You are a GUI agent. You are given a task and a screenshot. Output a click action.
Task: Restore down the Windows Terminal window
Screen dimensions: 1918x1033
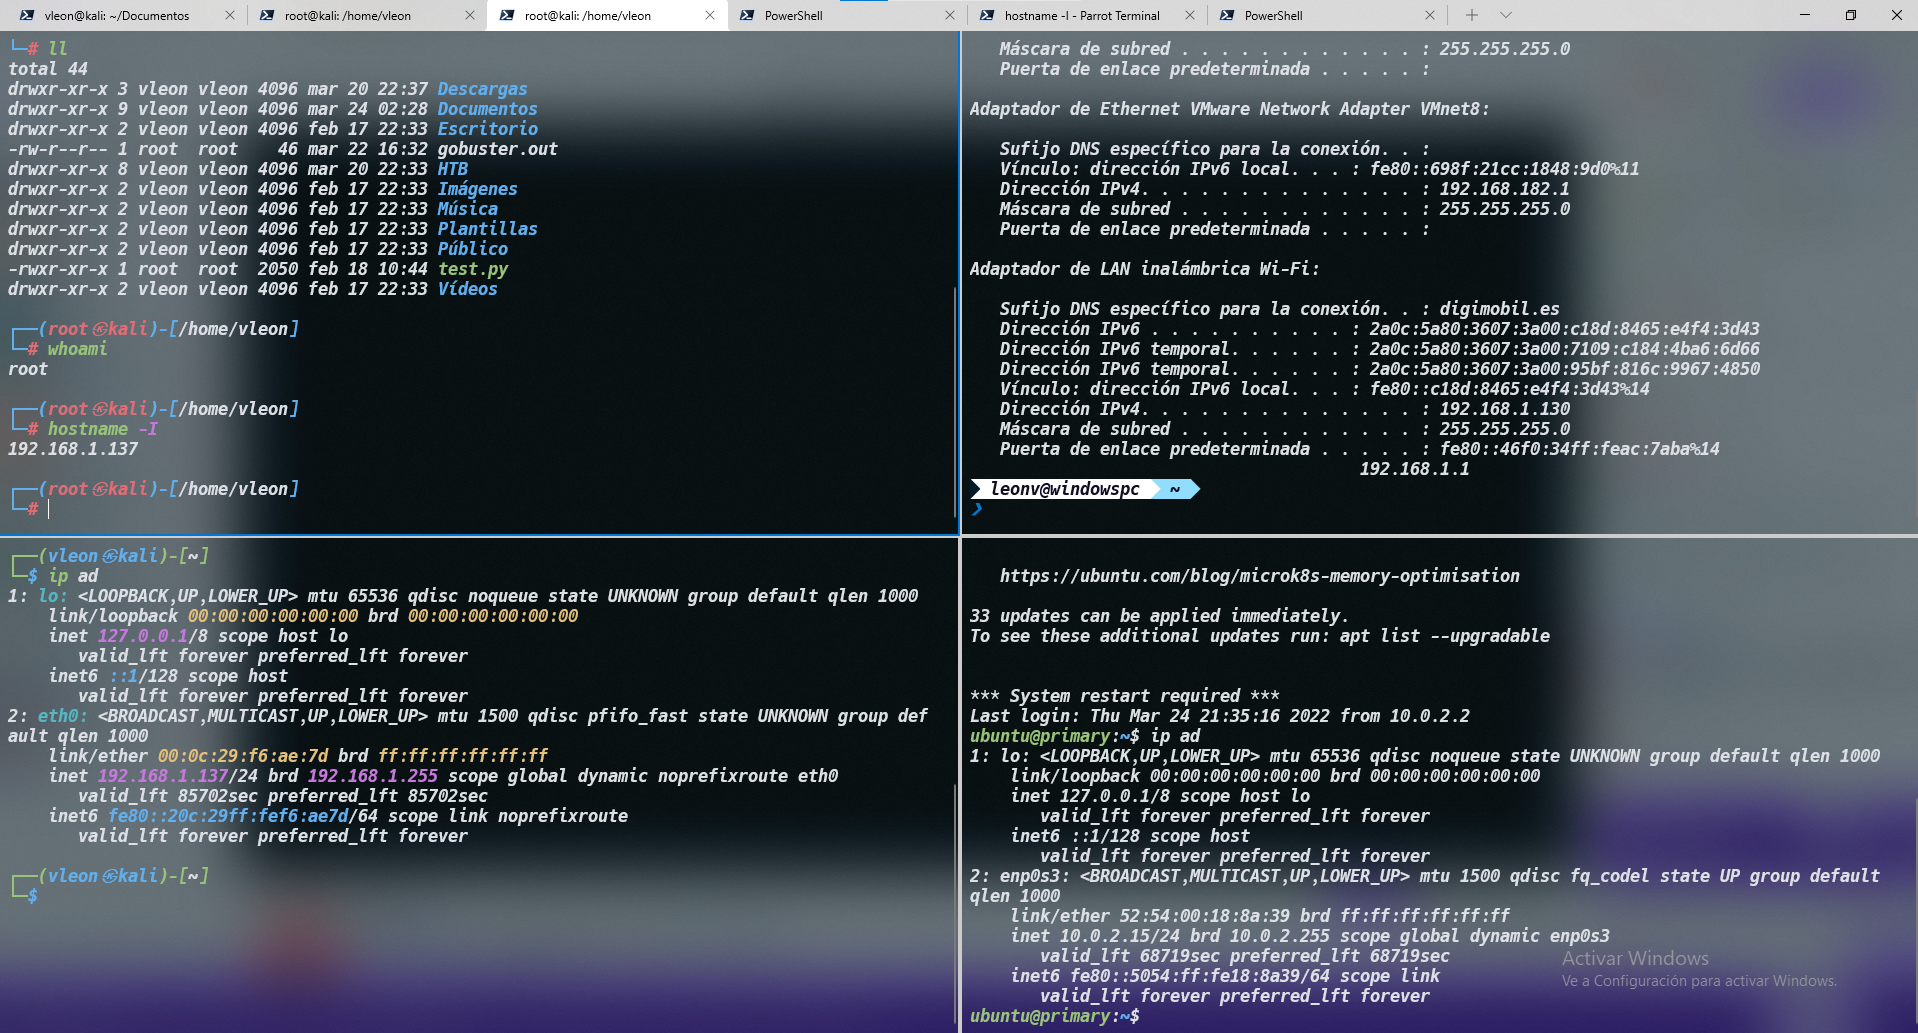(x=1851, y=15)
